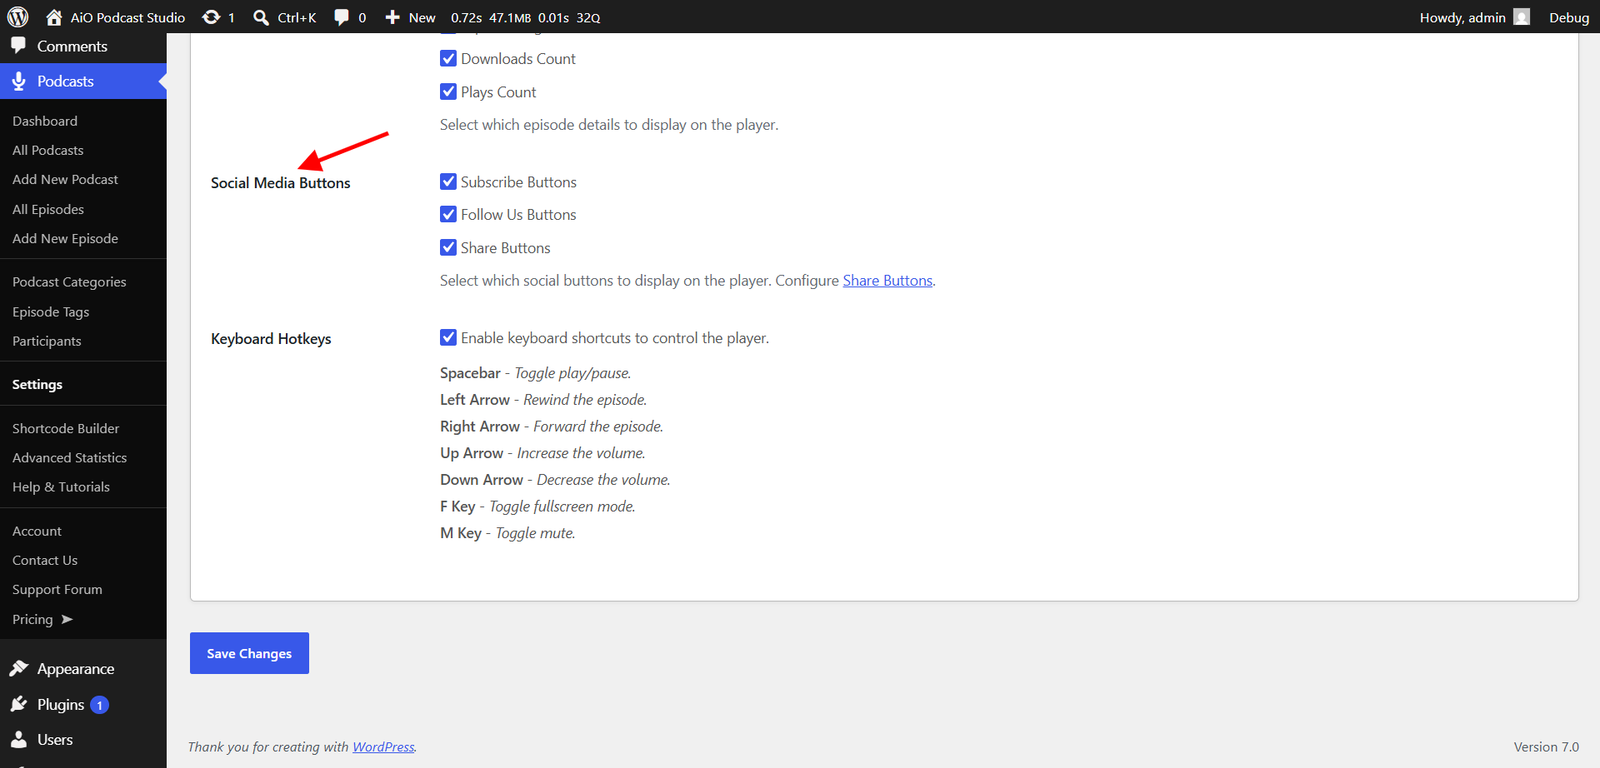Toggle Subscribe Buttons checkbox
1600x768 pixels.
pos(448,182)
